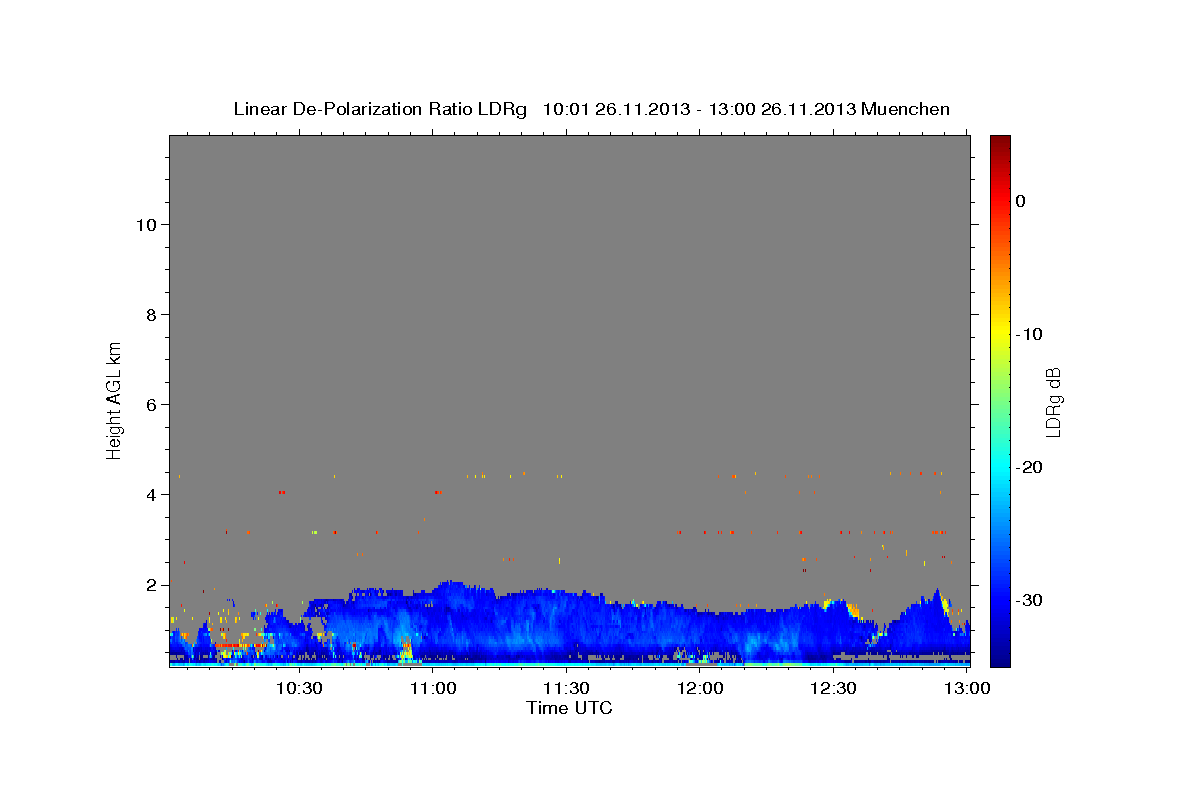Click the 12:30 time tick label
Viewport: 1200px width, 800px height.
[x=834, y=688]
